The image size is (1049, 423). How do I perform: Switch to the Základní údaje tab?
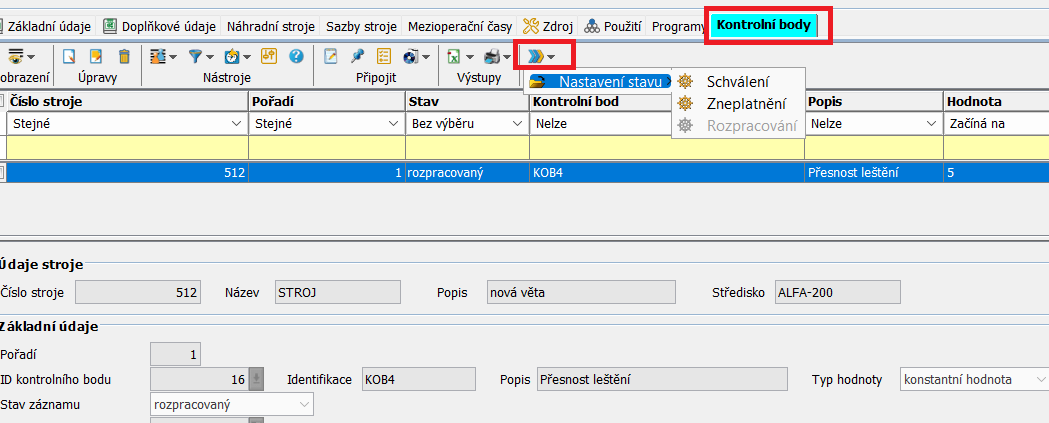(47, 26)
